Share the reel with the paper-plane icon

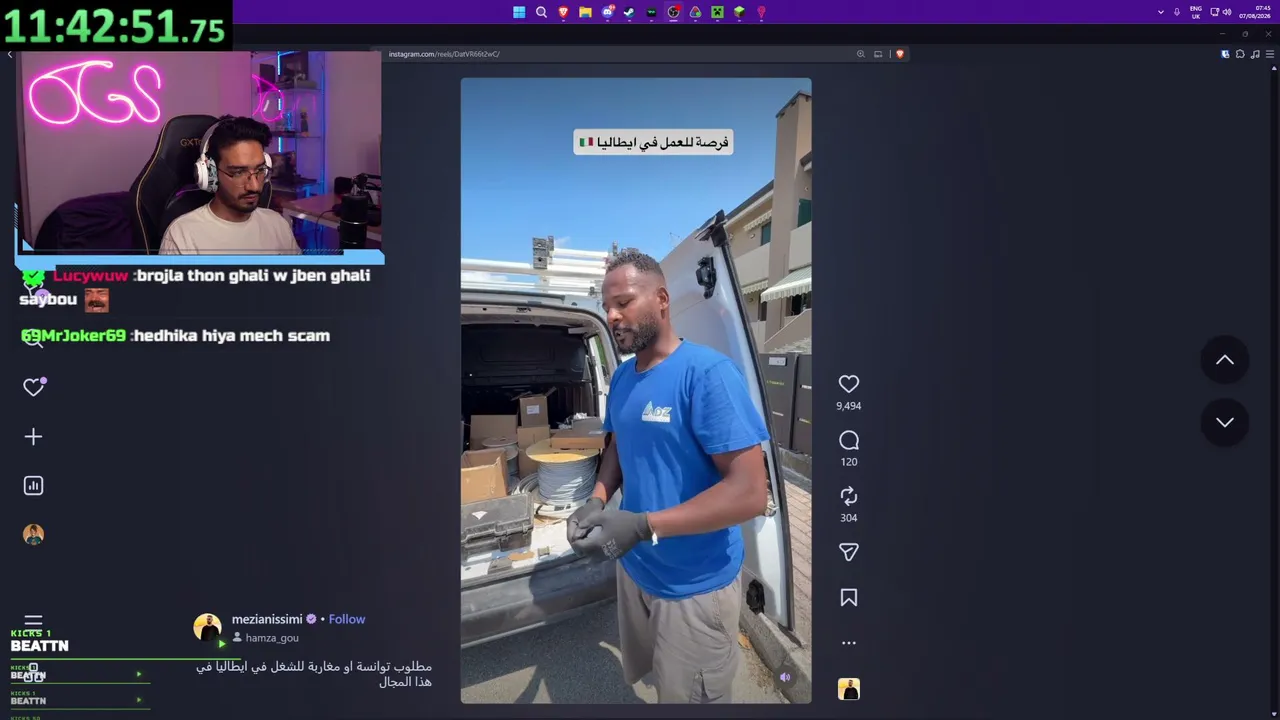(849, 552)
